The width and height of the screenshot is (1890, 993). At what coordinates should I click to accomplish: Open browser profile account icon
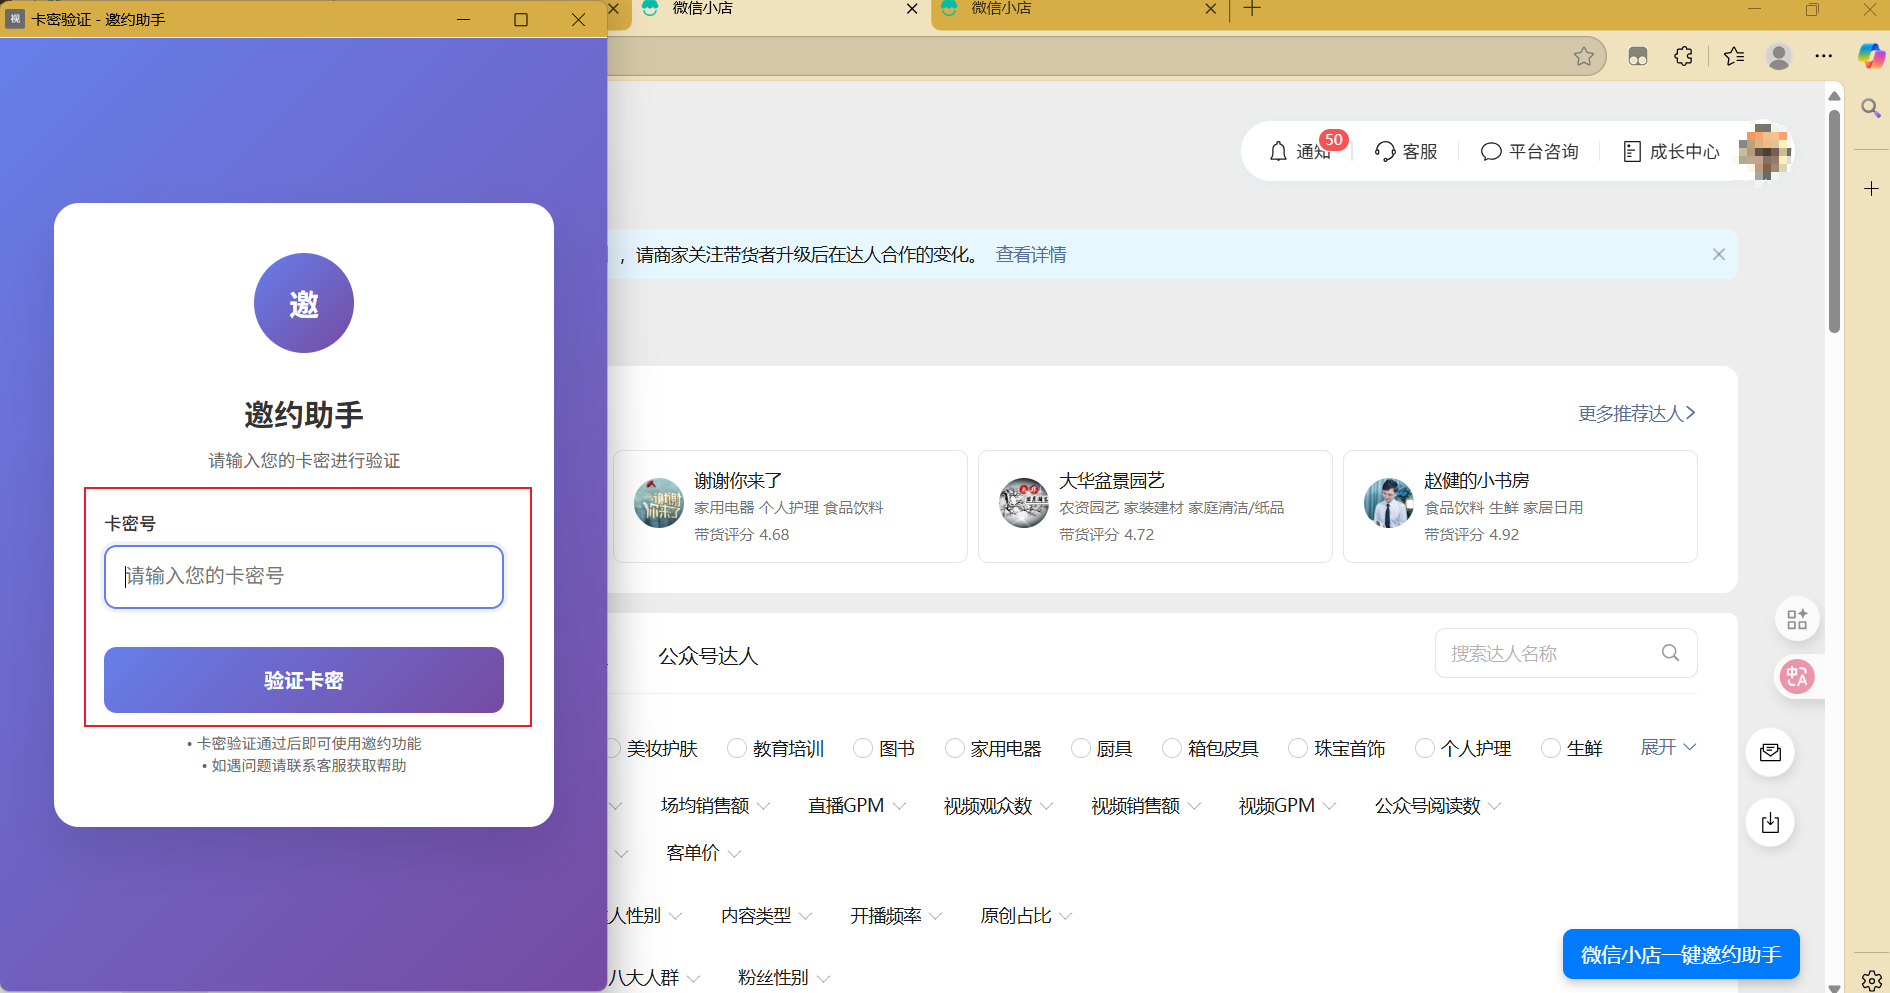[x=1779, y=56]
